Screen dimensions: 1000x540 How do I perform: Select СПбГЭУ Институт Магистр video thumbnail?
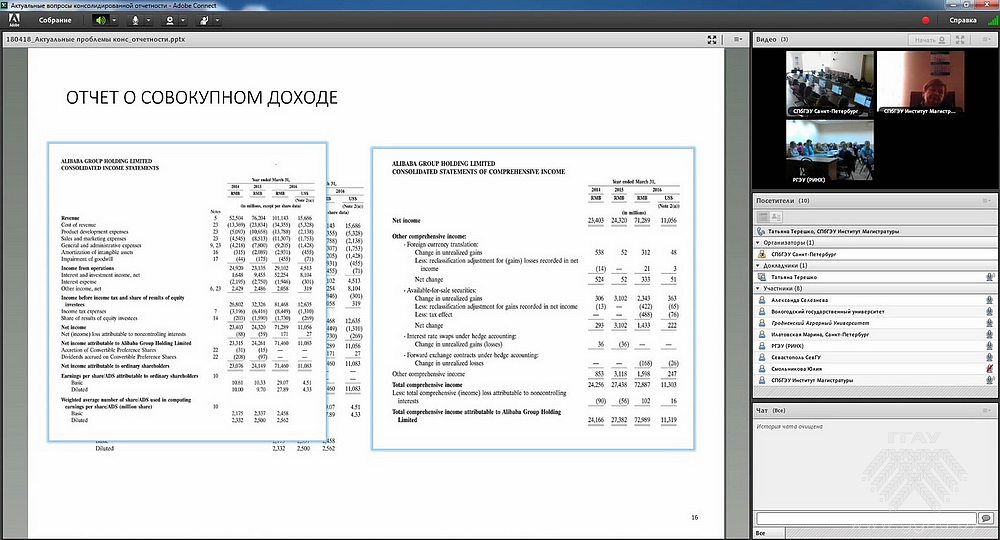[920, 84]
